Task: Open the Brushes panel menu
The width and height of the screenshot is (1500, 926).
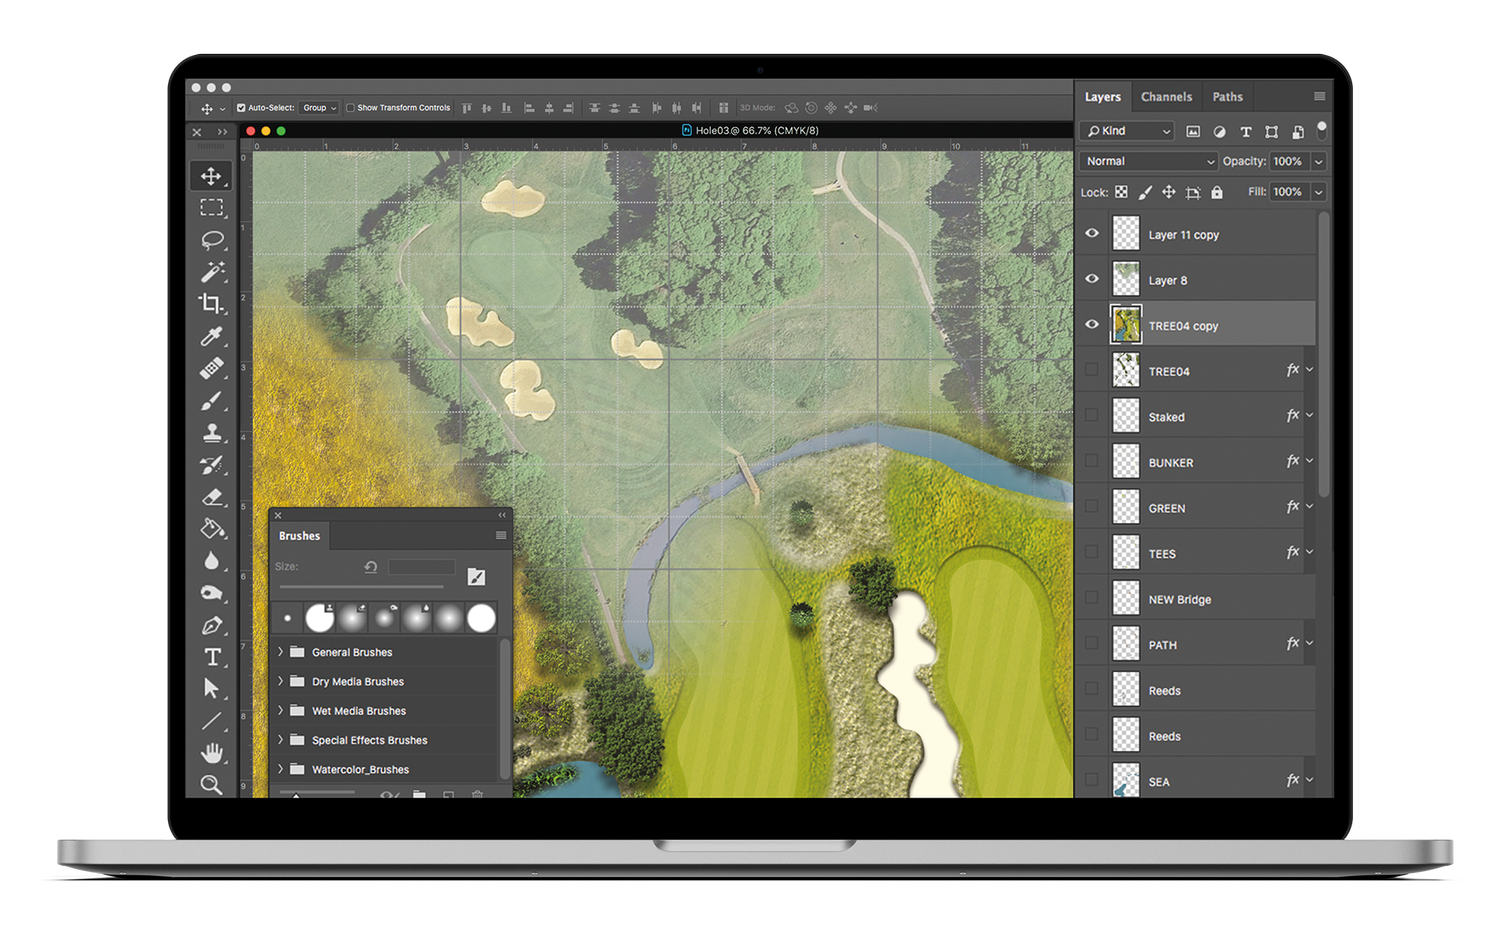Action: pyautogui.click(x=500, y=536)
